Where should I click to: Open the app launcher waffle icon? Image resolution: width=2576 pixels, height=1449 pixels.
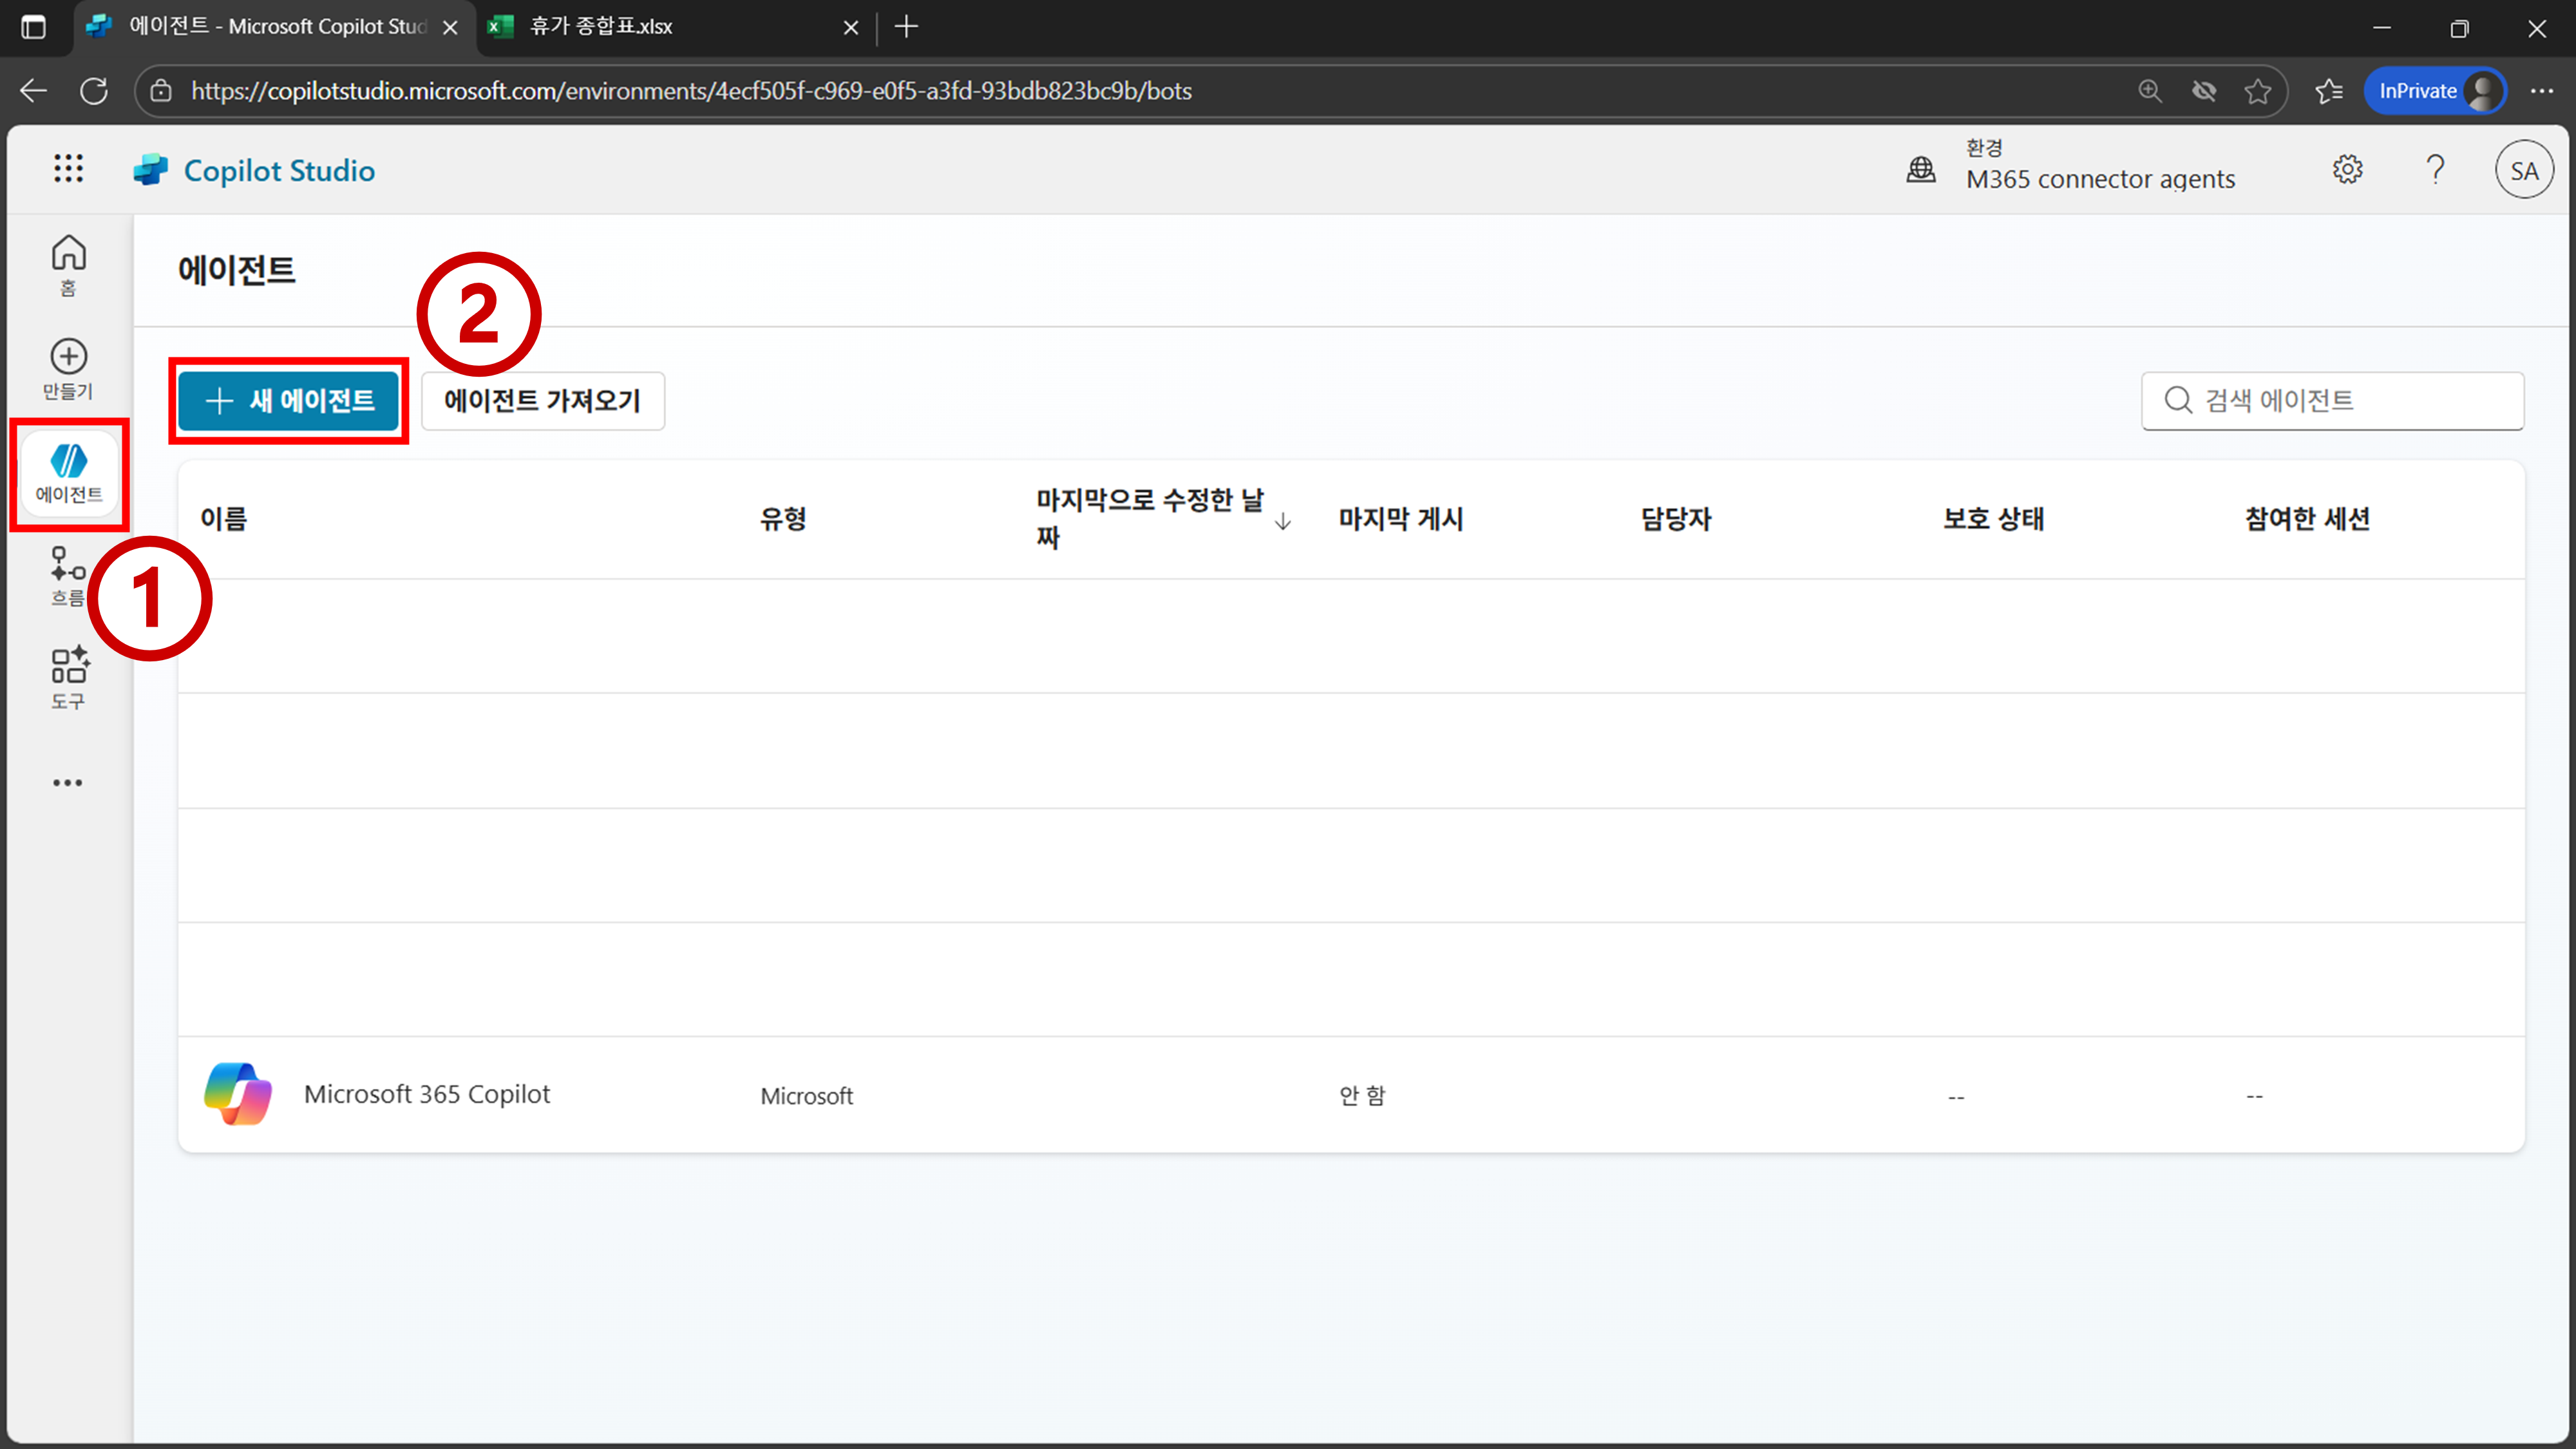tap(68, 168)
